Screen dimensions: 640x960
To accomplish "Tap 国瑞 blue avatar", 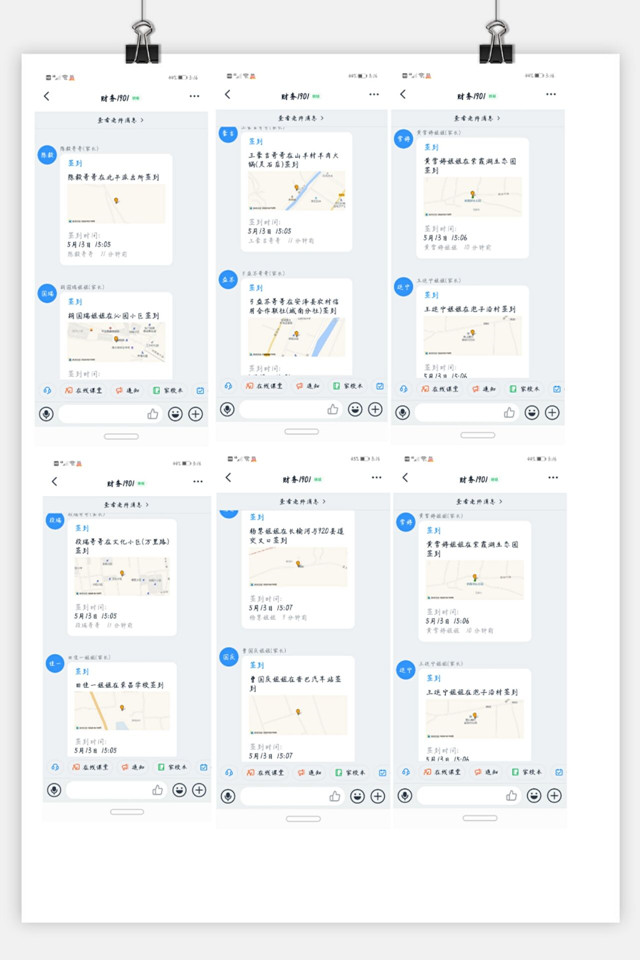I will 47,293.
